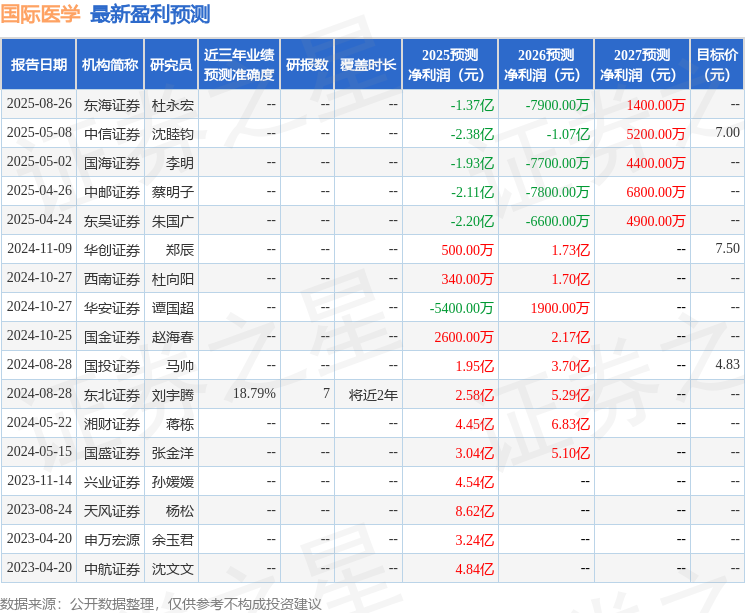
Task: Click researcher 张金洋
Action: (x=172, y=453)
